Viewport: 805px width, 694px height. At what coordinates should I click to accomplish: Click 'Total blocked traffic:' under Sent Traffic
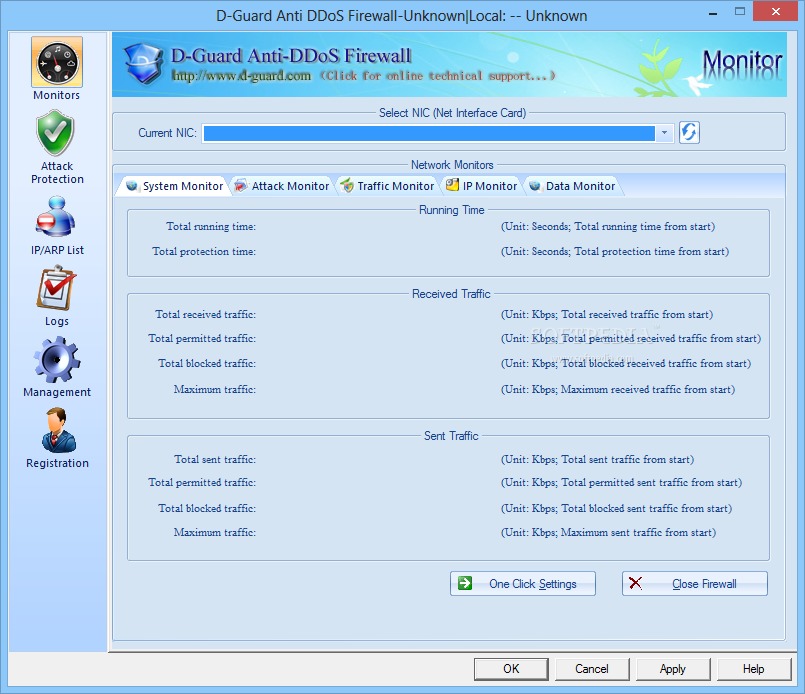click(207, 508)
